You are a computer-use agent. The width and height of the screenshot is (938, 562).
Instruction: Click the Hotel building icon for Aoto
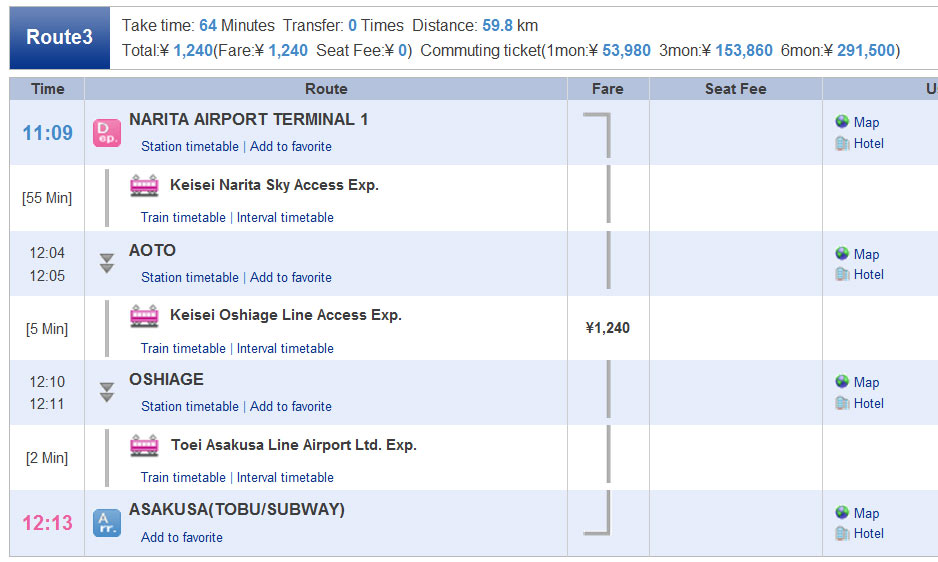coord(842,274)
